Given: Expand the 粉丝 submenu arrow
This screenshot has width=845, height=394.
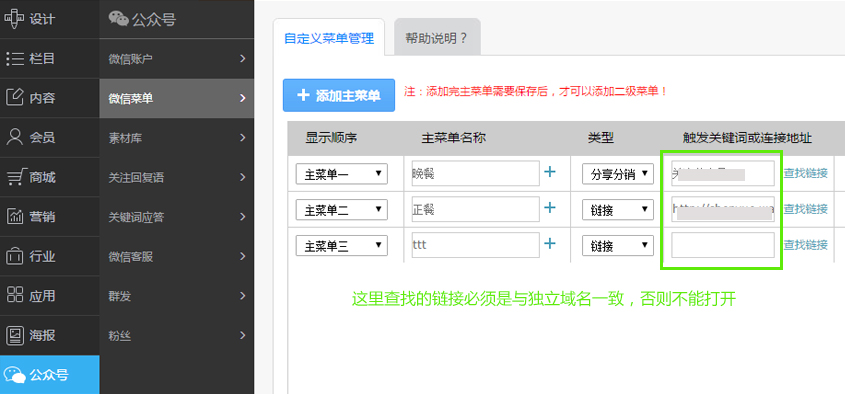Looking at the screenshot, I should point(243,335).
